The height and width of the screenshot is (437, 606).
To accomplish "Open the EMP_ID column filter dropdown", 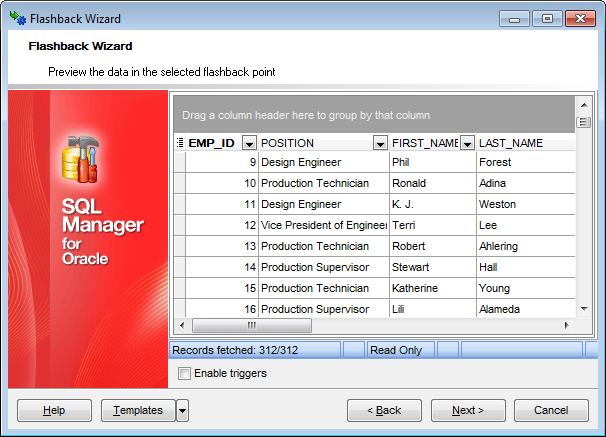I will coord(249,143).
